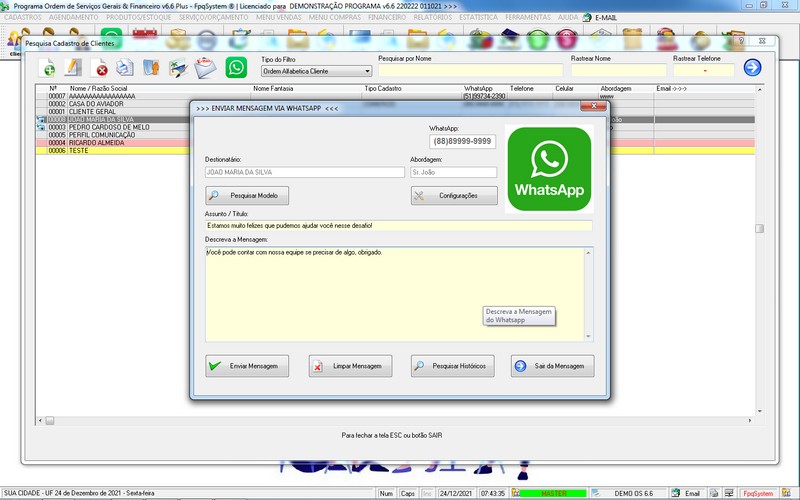Click the Enviar Mensagem button
Image resolution: width=800 pixels, height=500 pixels.
pos(247,366)
